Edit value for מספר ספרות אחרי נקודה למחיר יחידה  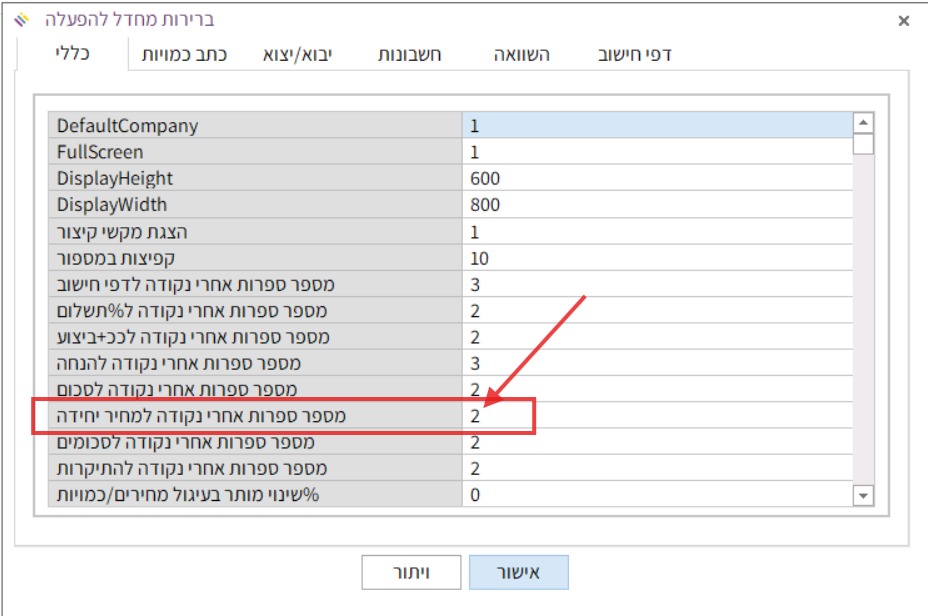pyautogui.click(x=655, y=416)
